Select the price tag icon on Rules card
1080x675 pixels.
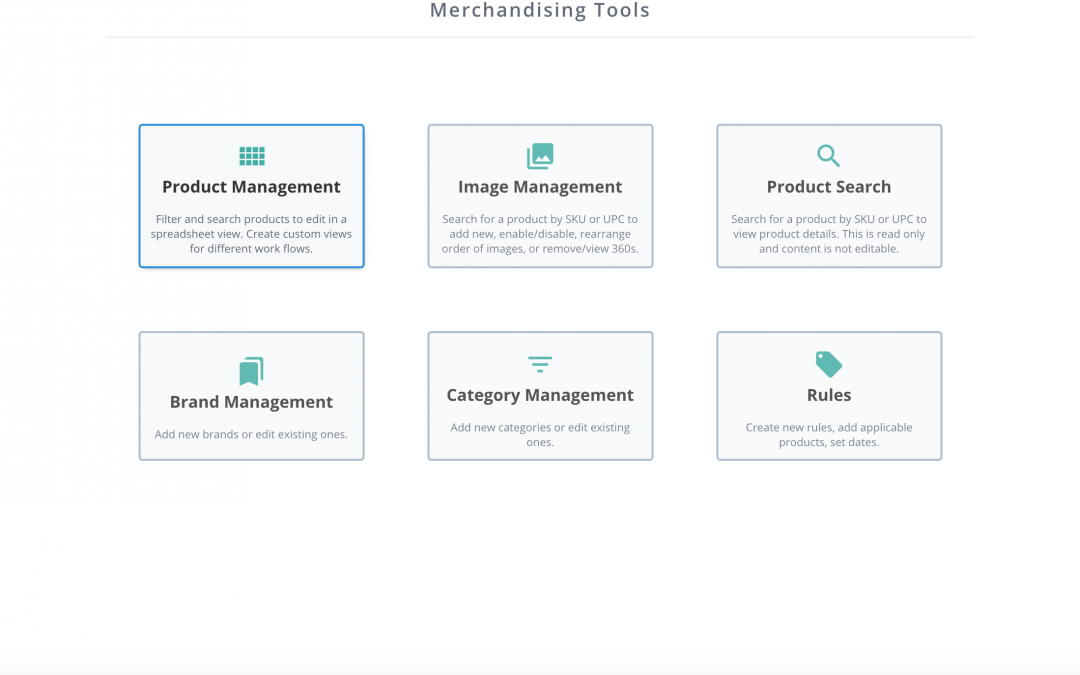[828, 364]
